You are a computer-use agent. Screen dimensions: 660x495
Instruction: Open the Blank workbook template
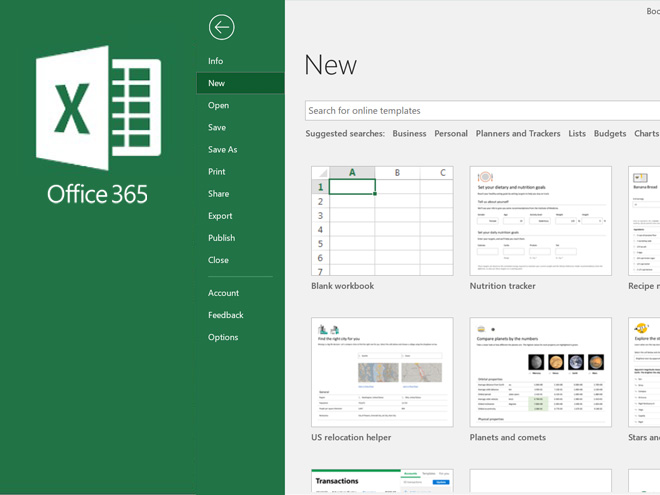pyautogui.click(x=382, y=221)
